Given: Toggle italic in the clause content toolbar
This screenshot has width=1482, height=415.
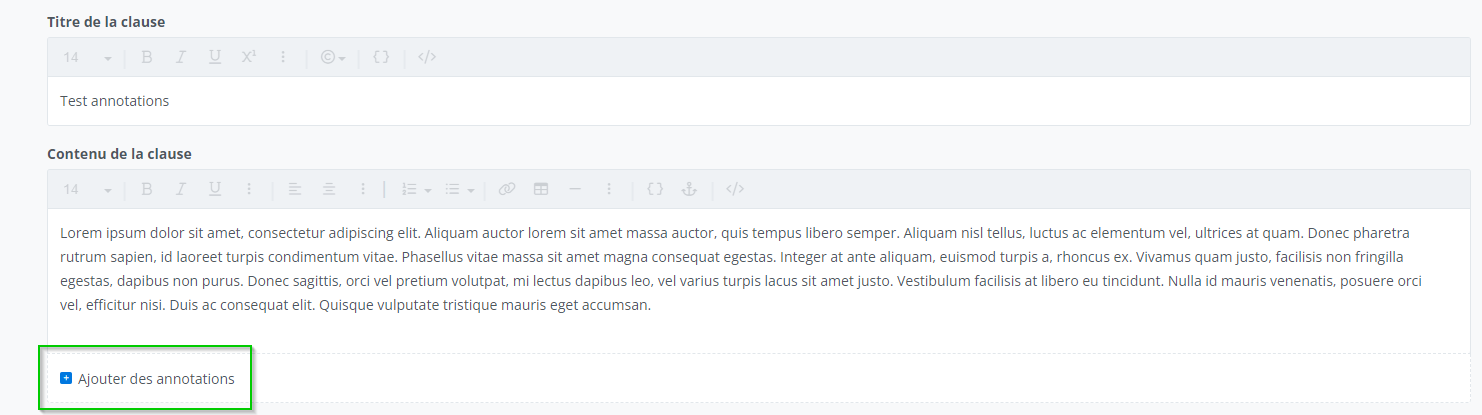Looking at the screenshot, I should [181, 189].
